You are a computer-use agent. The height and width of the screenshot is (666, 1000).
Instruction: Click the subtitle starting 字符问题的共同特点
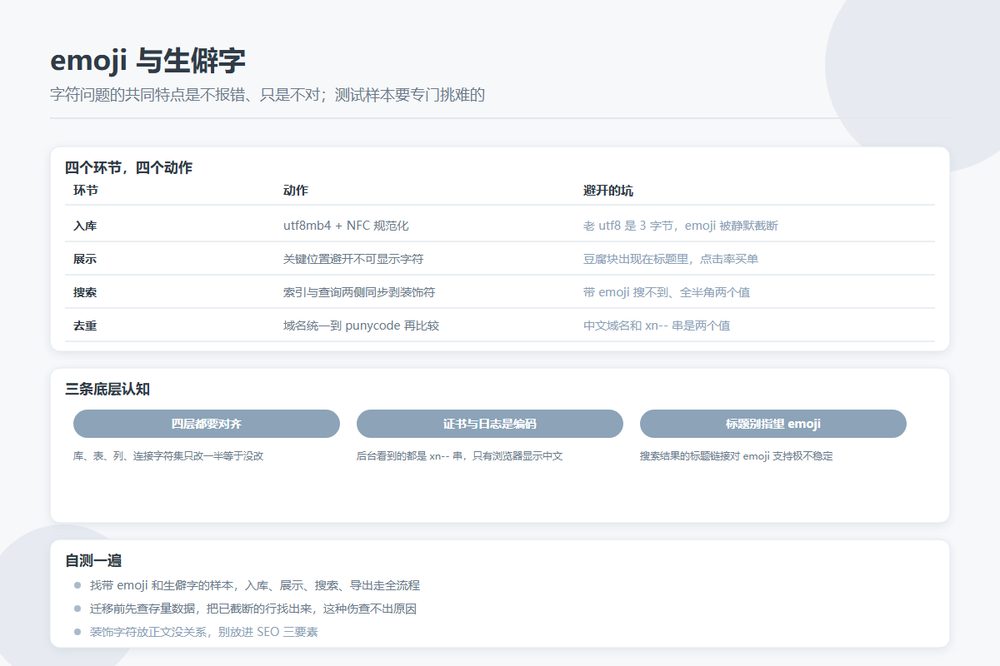[x=267, y=95]
